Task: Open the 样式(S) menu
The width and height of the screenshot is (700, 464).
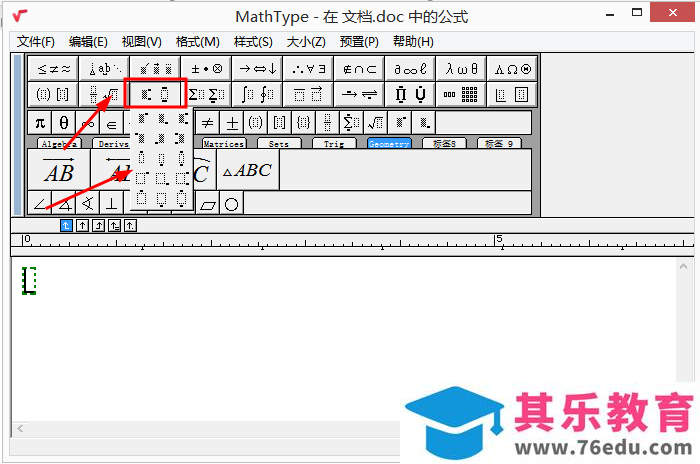Action: 253,42
